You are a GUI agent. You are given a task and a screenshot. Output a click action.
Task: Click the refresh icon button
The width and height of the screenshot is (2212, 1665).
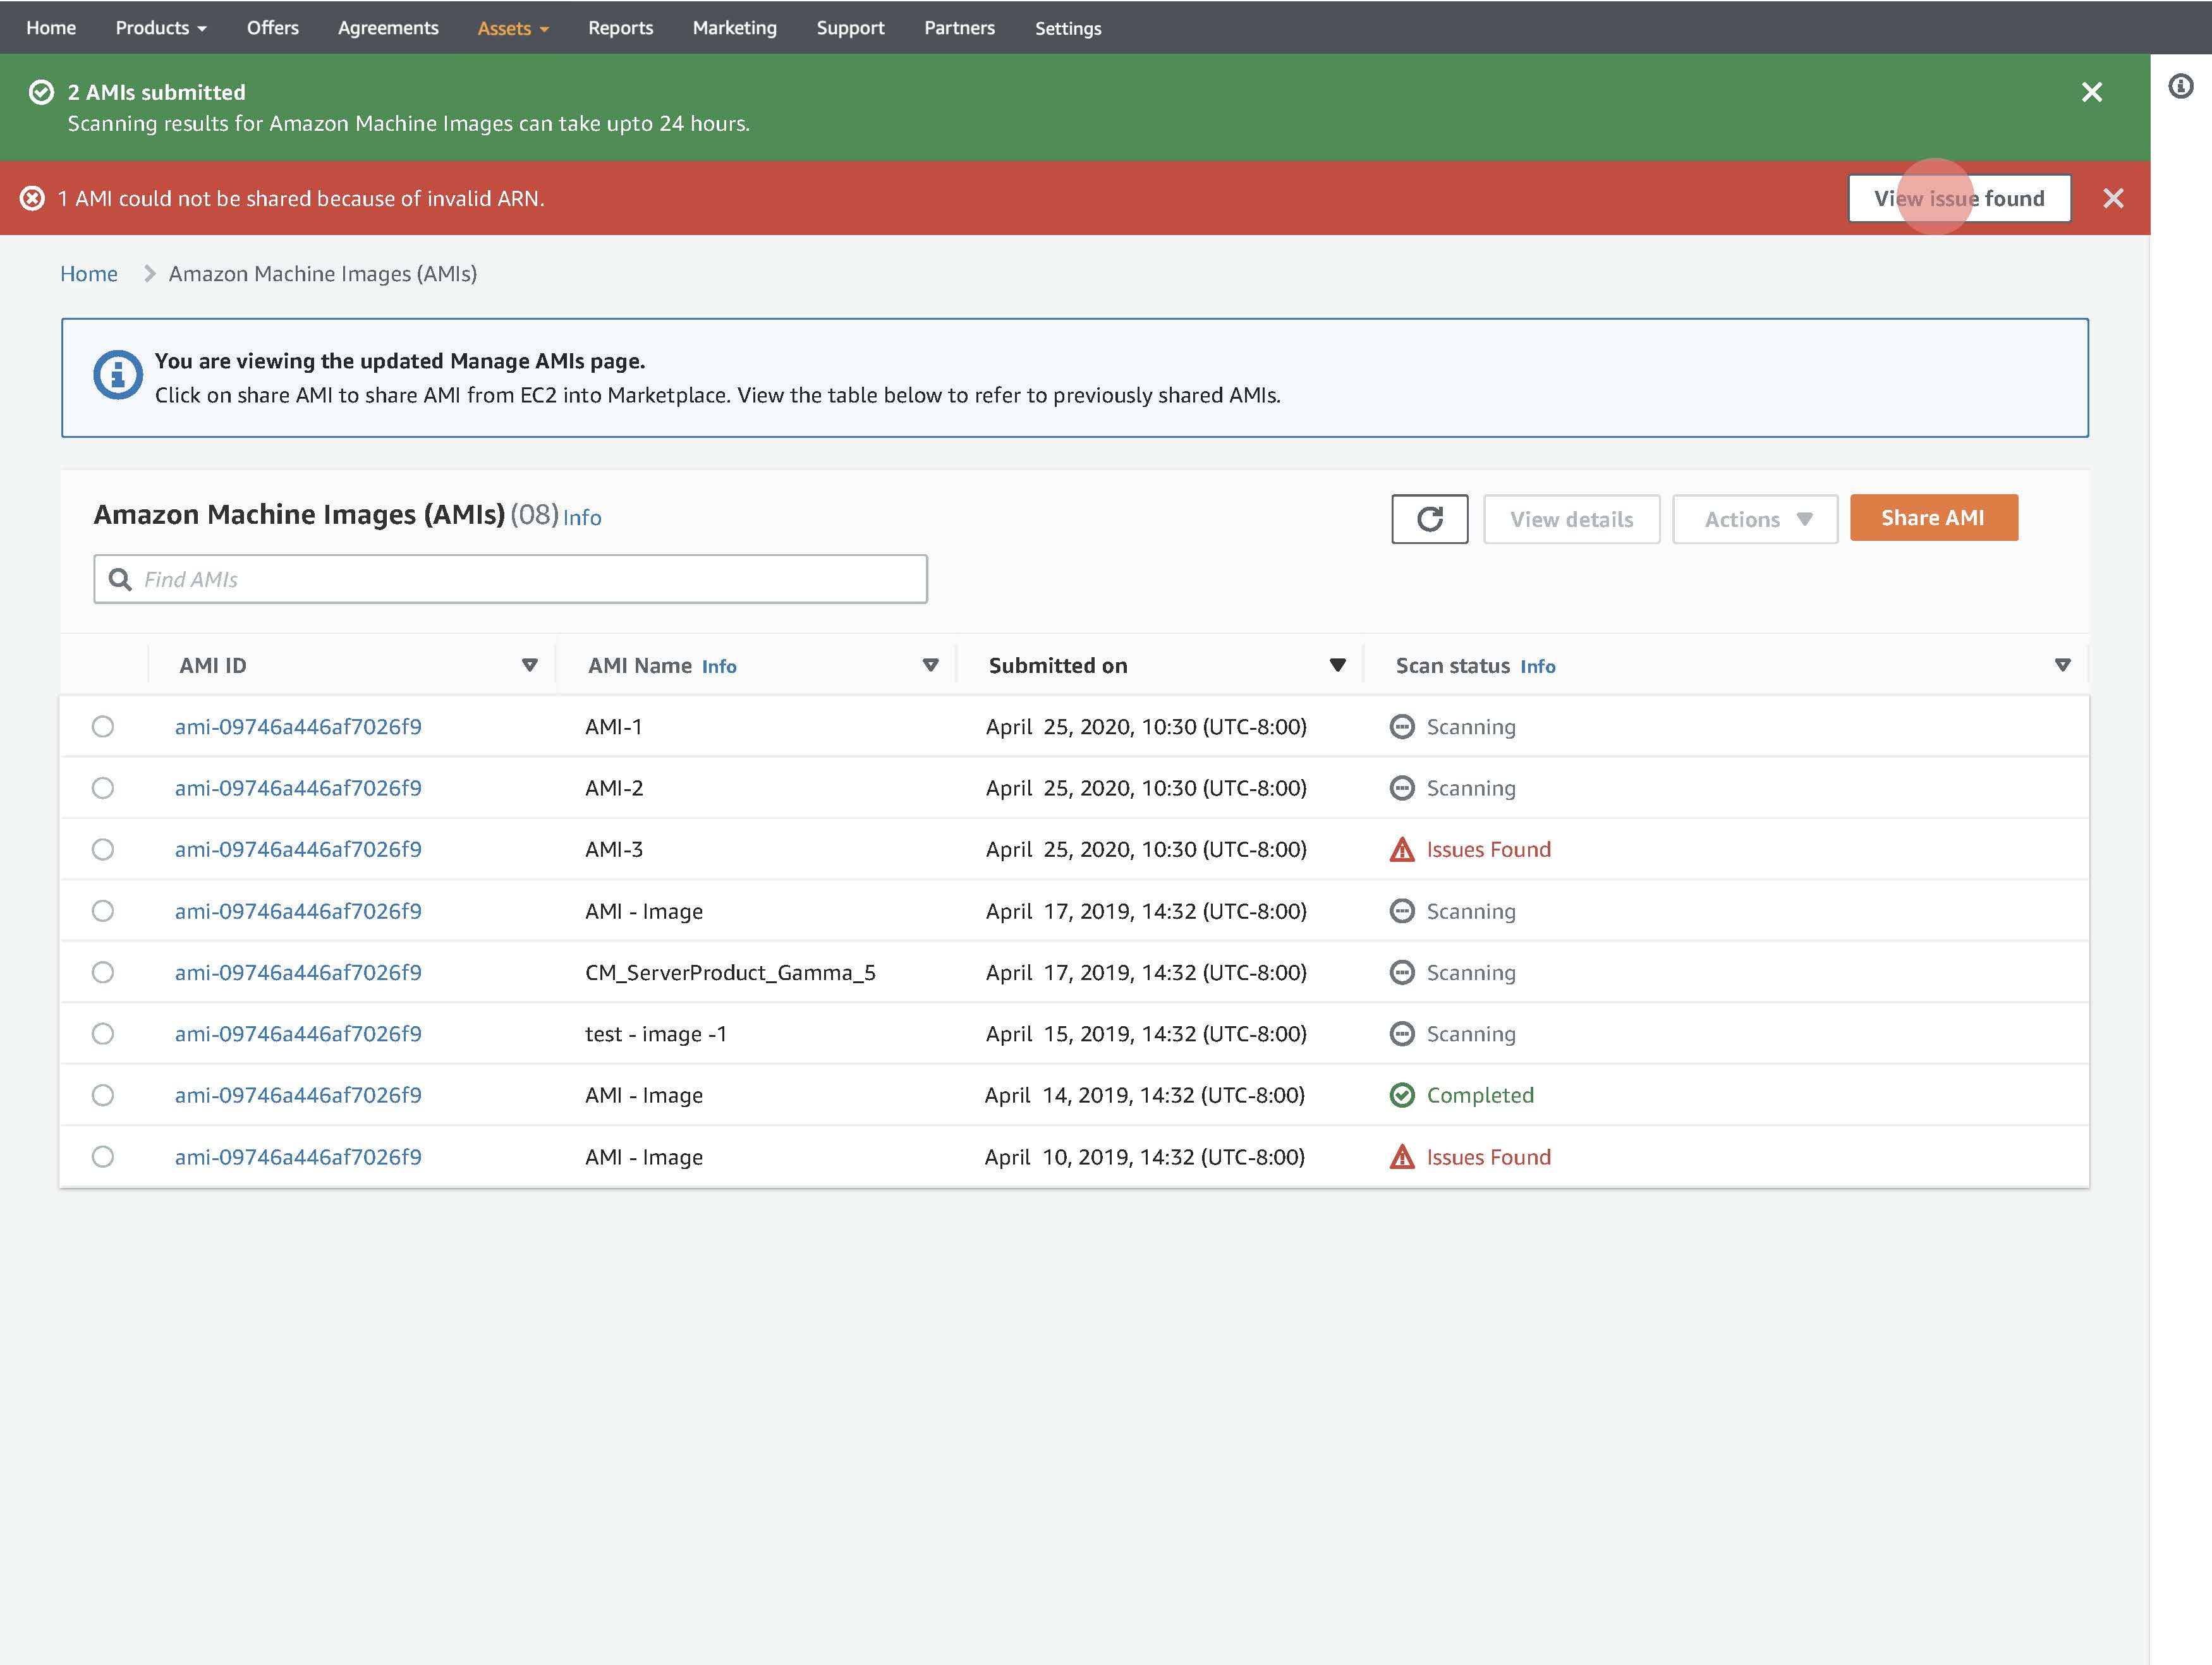(x=1429, y=519)
